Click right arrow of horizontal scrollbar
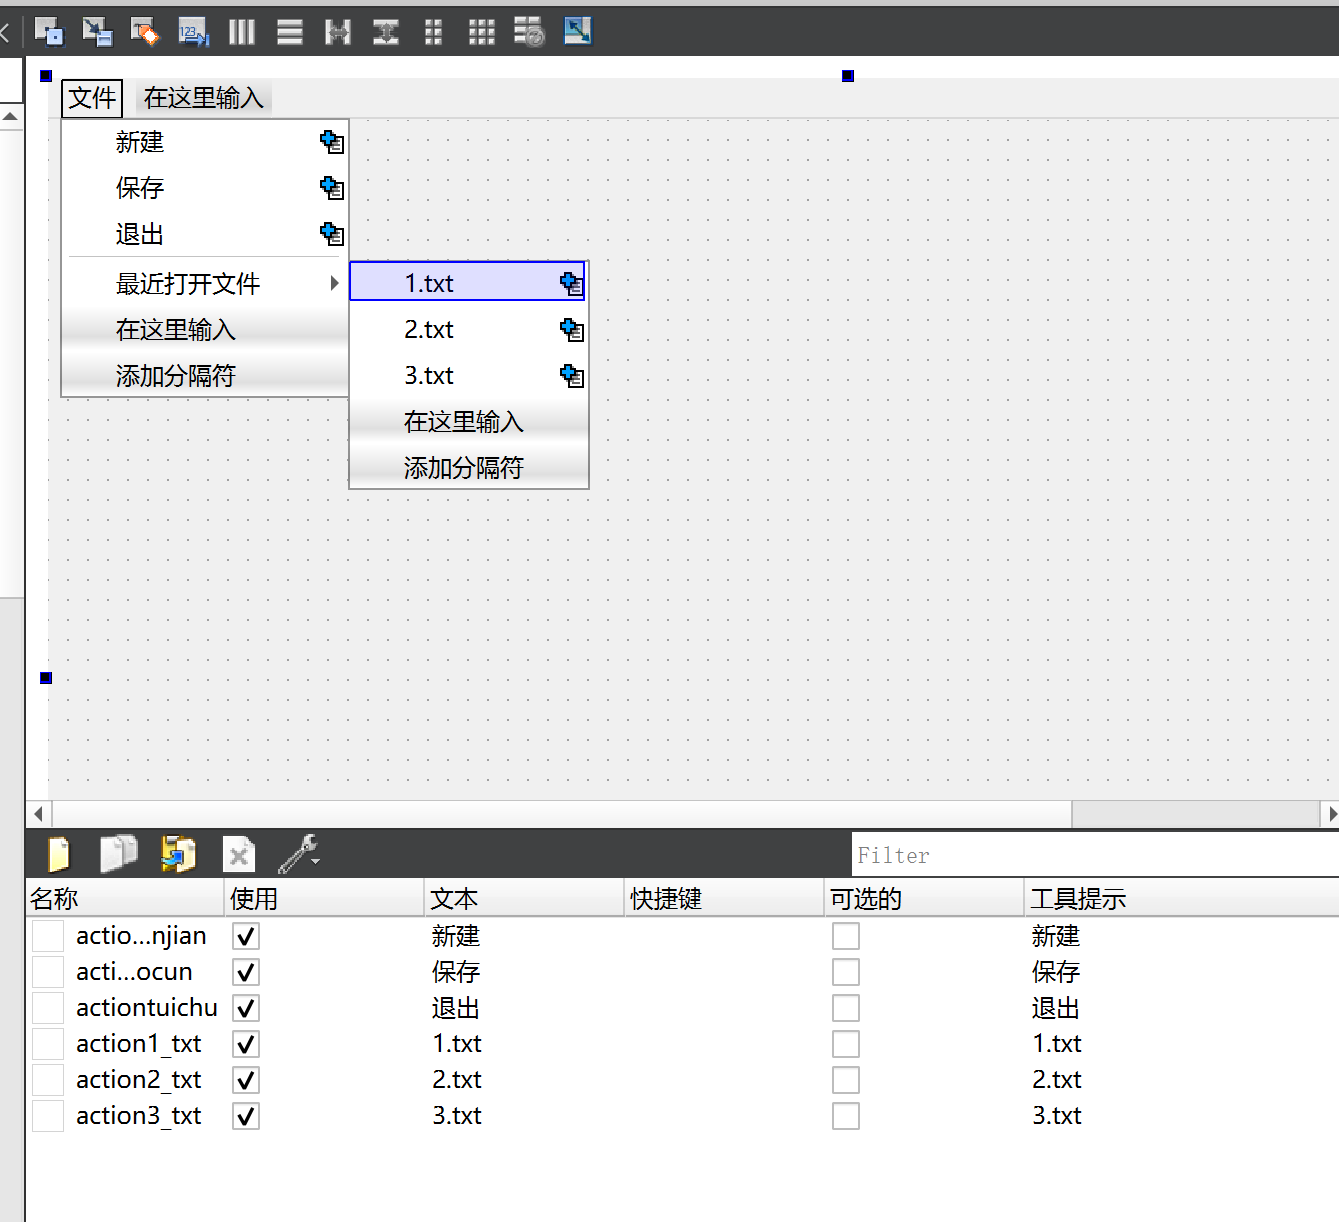The height and width of the screenshot is (1222, 1339). tap(1331, 814)
